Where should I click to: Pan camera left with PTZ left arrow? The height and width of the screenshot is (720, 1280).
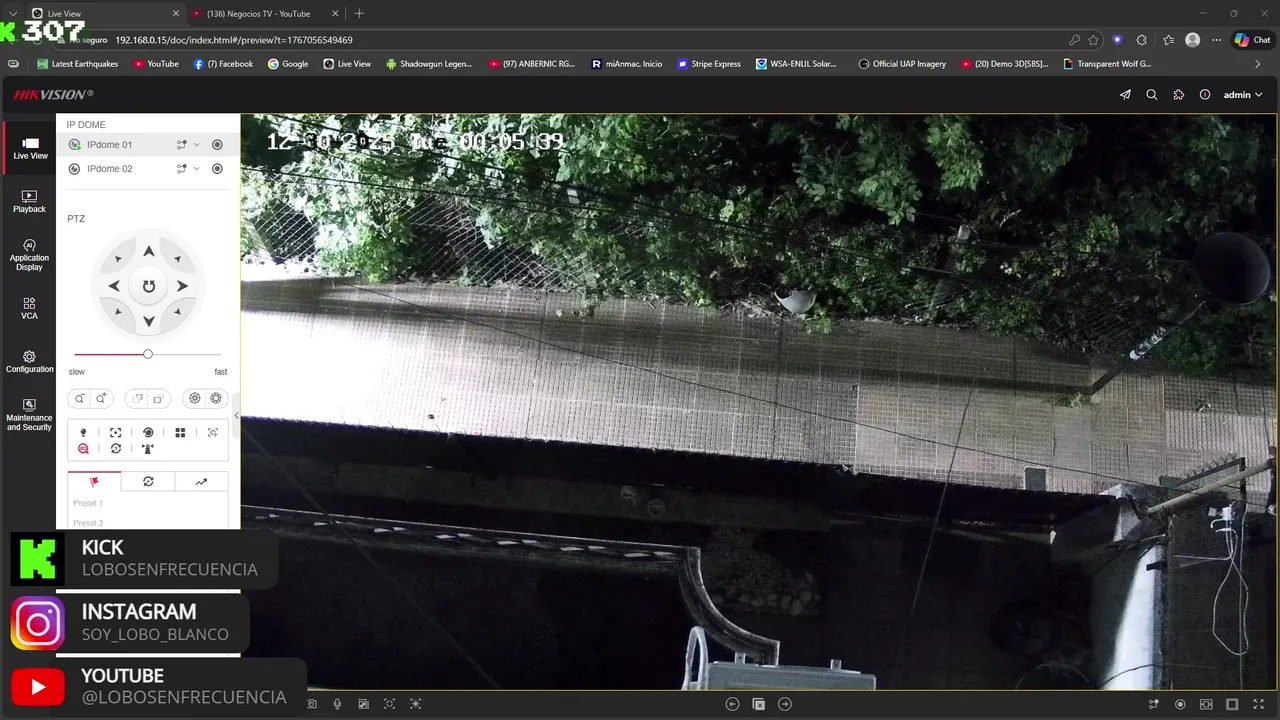114,286
